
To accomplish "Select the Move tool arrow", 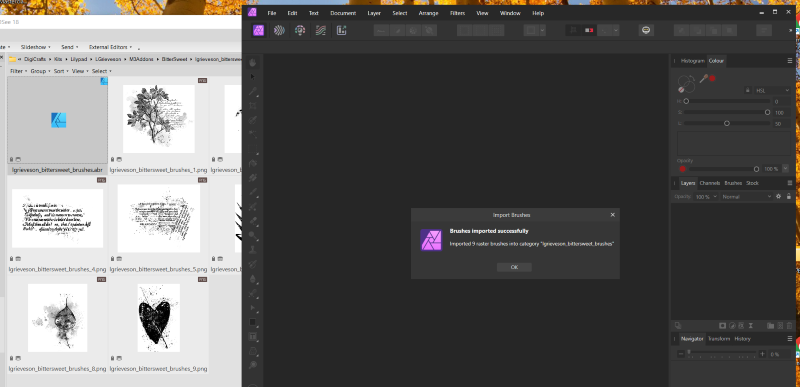I will pyautogui.click(x=253, y=76).
